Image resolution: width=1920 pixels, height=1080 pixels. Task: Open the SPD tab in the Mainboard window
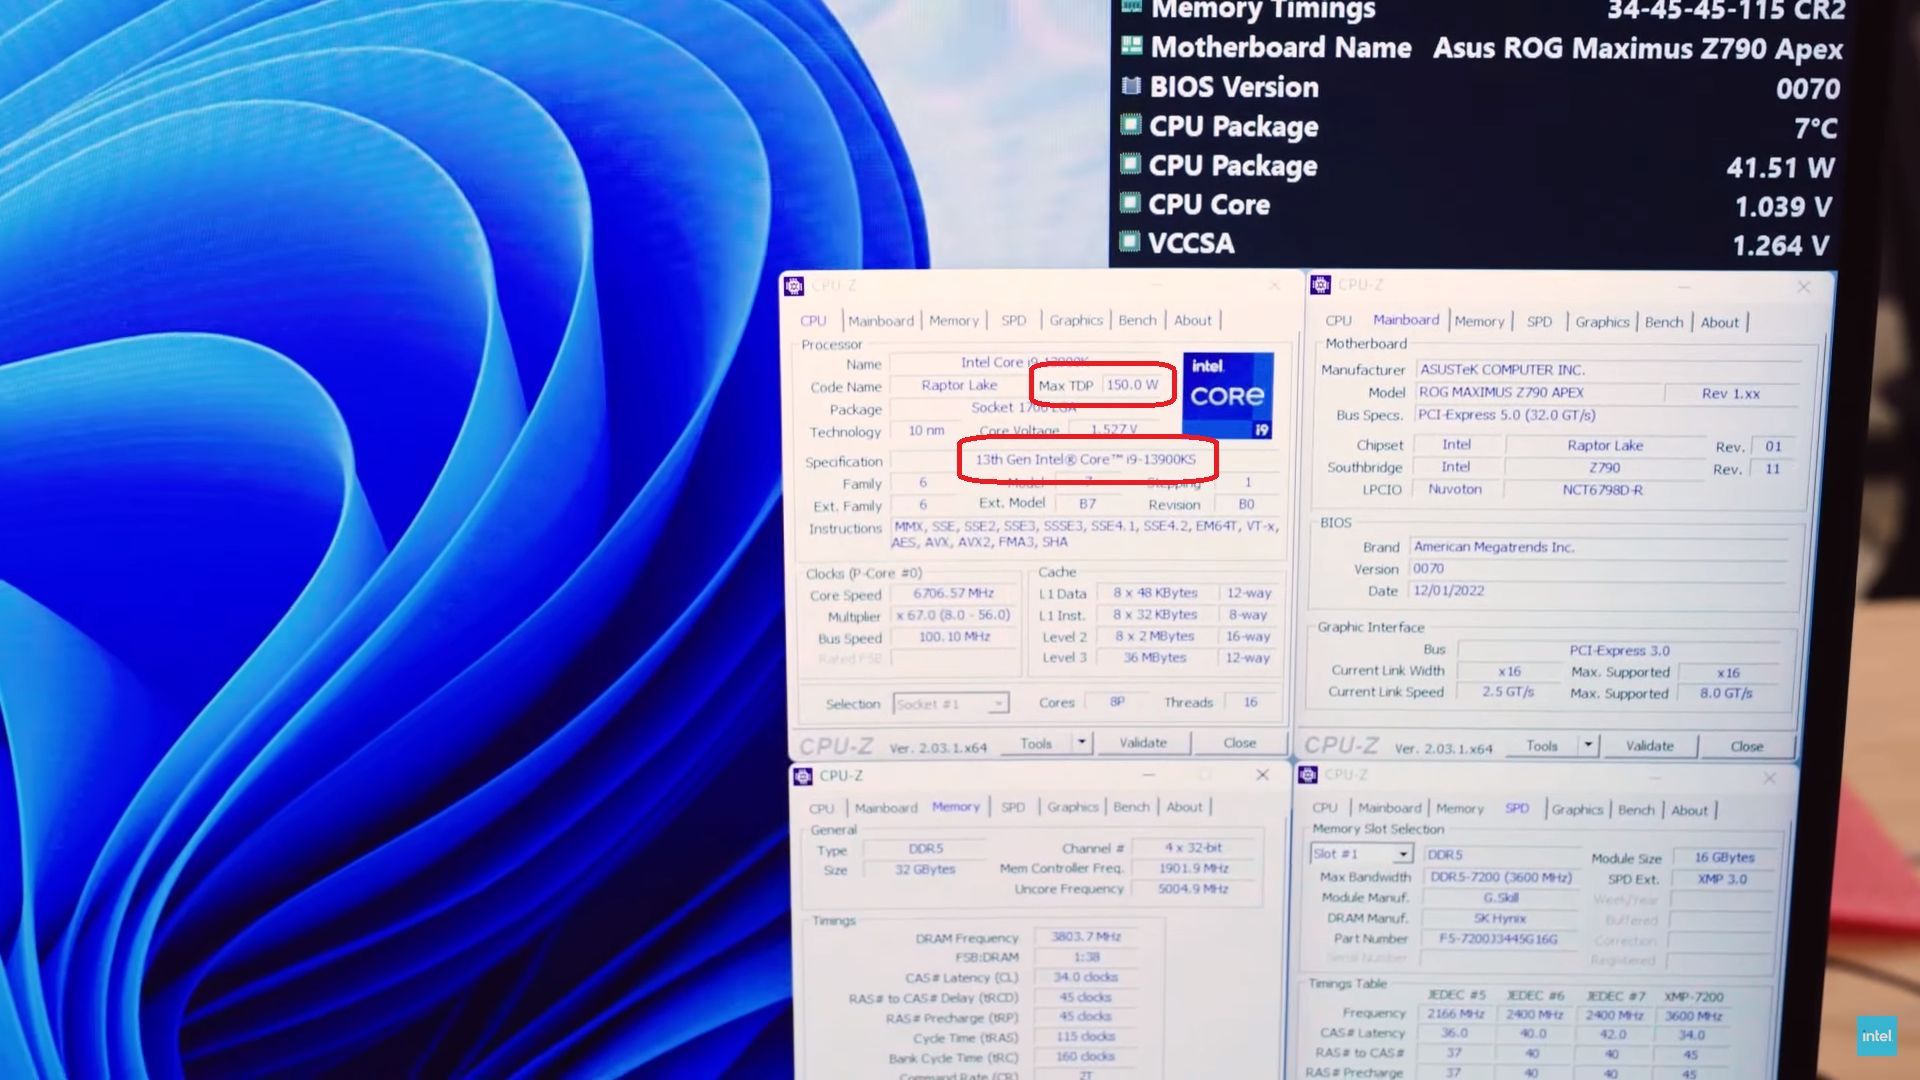click(x=1540, y=321)
